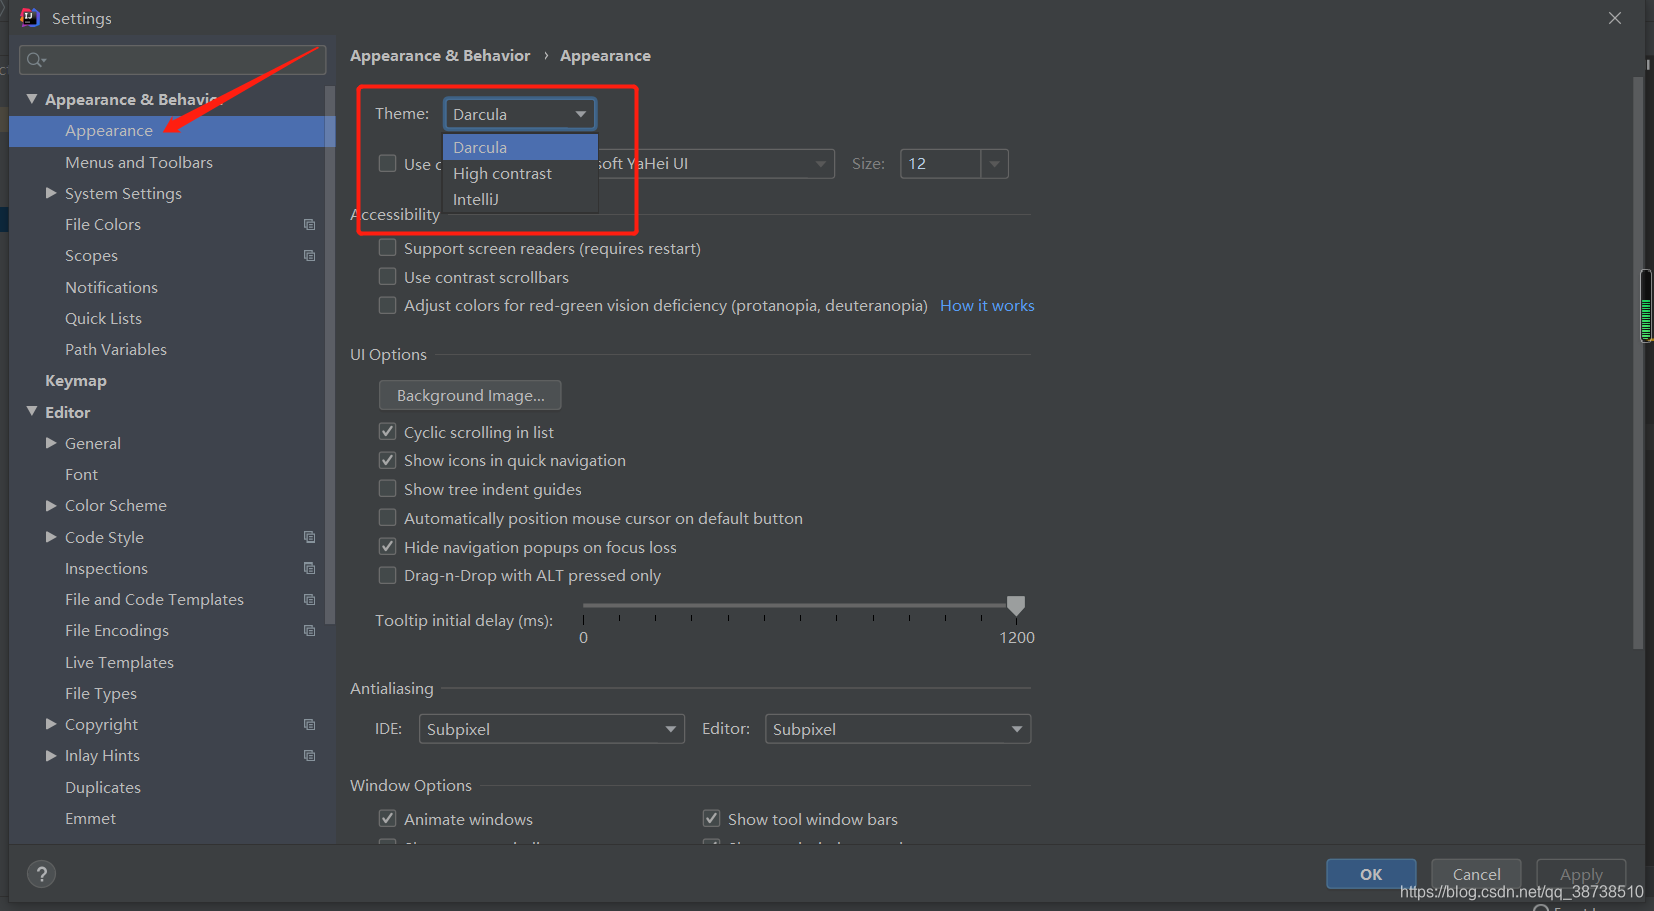Viewport: 1654px width, 911px height.
Task: Collapse the Editor tree node
Action: (x=32, y=411)
